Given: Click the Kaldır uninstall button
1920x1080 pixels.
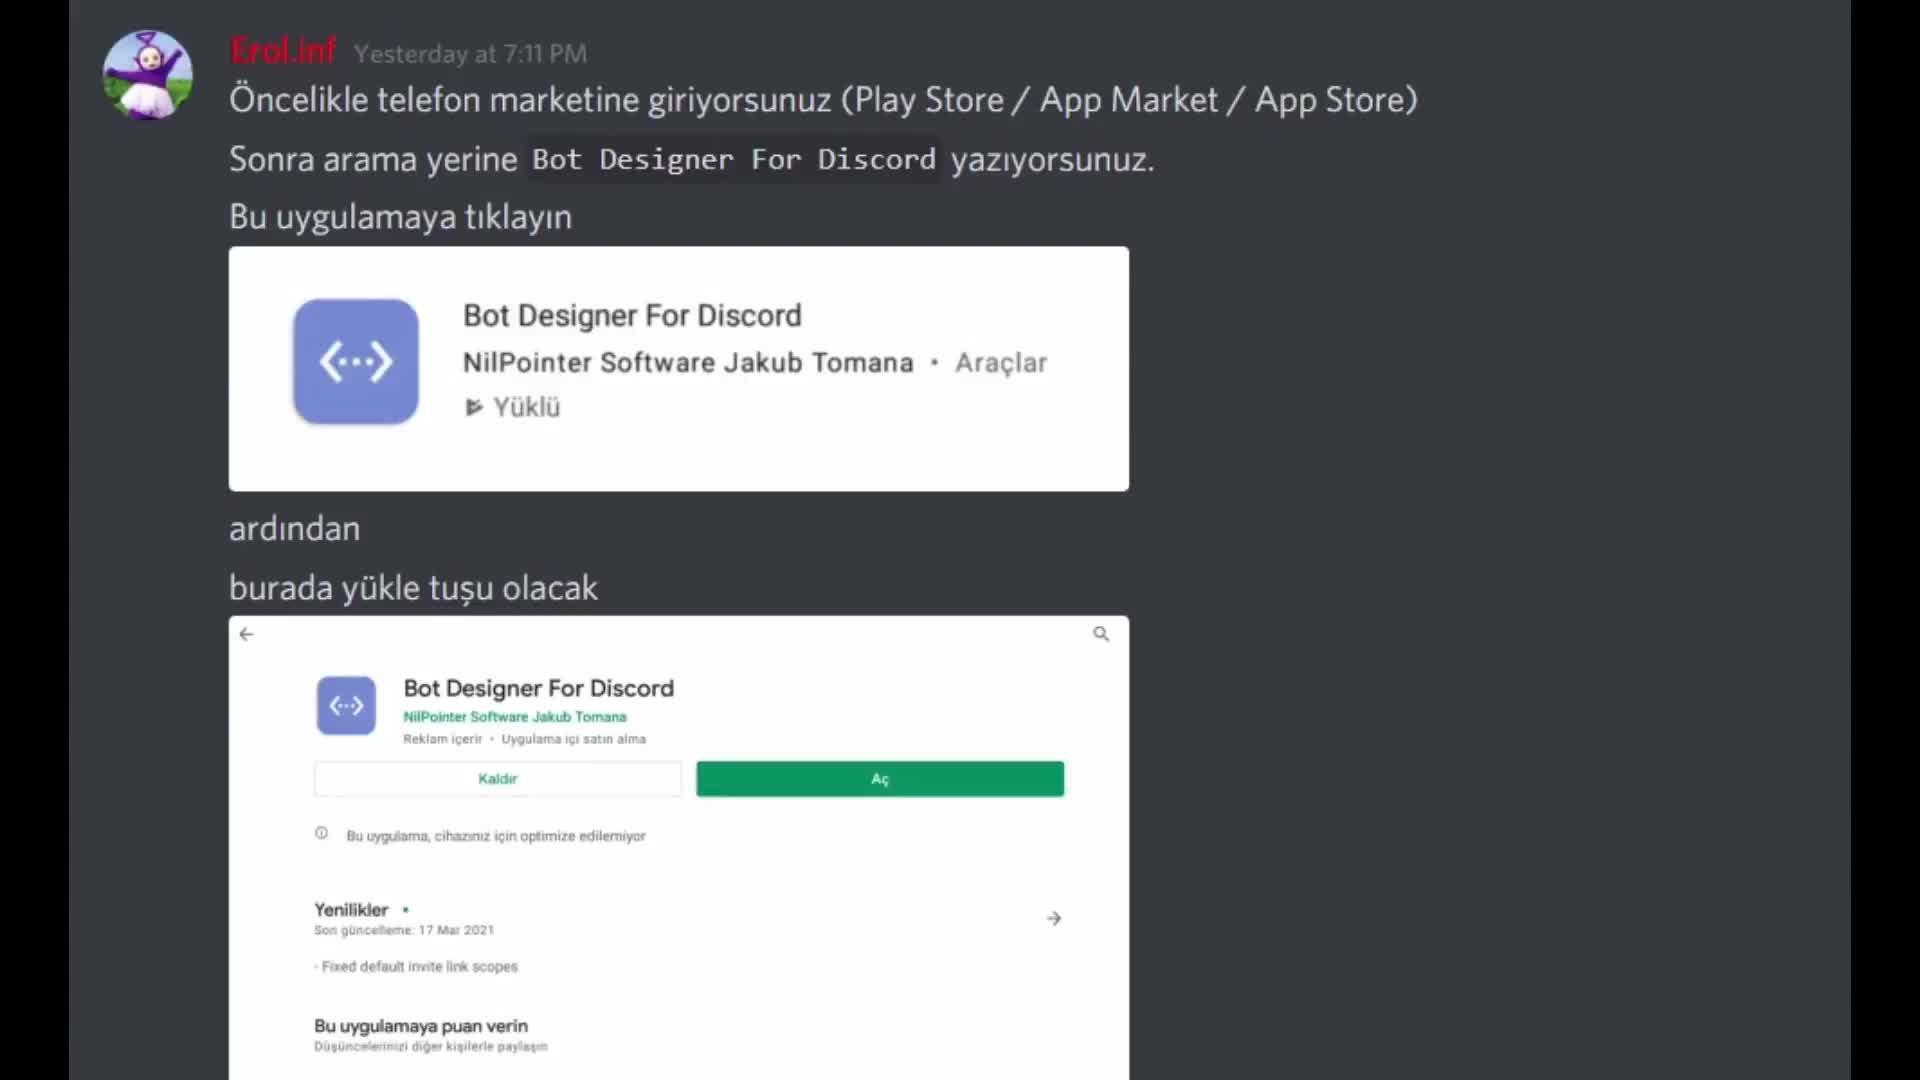Looking at the screenshot, I should pyautogui.click(x=498, y=779).
